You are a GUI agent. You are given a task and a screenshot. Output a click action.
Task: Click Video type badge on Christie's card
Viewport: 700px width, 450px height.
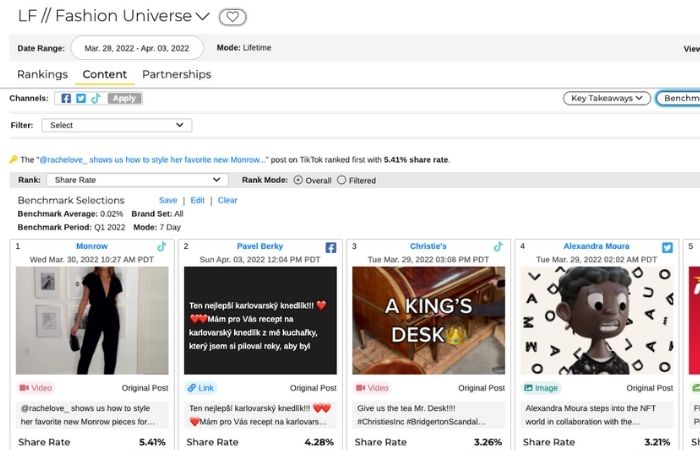(372, 388)
